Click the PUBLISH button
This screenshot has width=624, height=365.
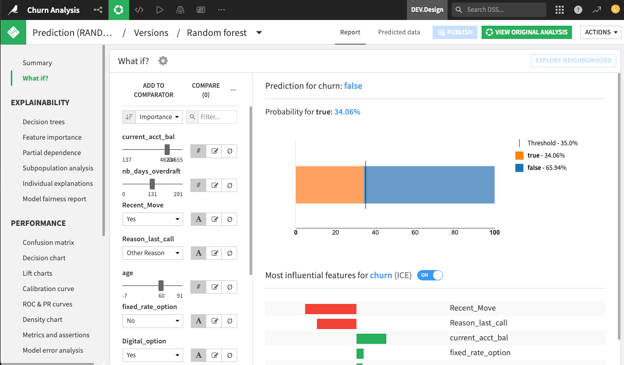coord(455,32)
